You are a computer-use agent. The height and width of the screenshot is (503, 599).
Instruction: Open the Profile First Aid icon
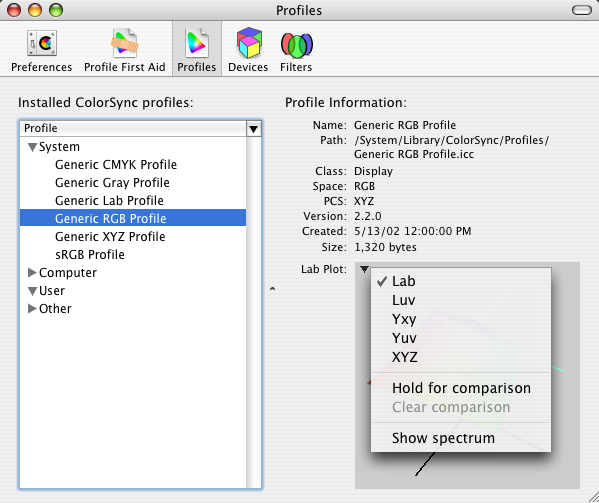tap(125, 42)
